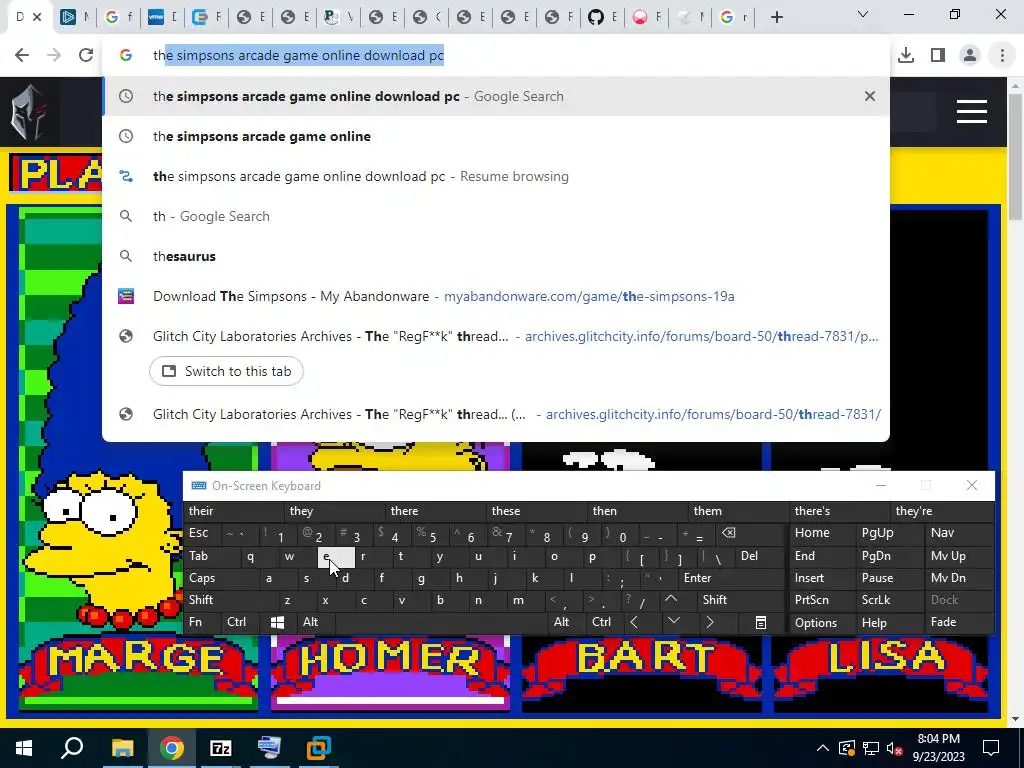Open last Glitch City Archives thread-7831/ suggestion
The width and height of the screenshot is (1024, 768).
pyautogui.click(x=496, y=414)
